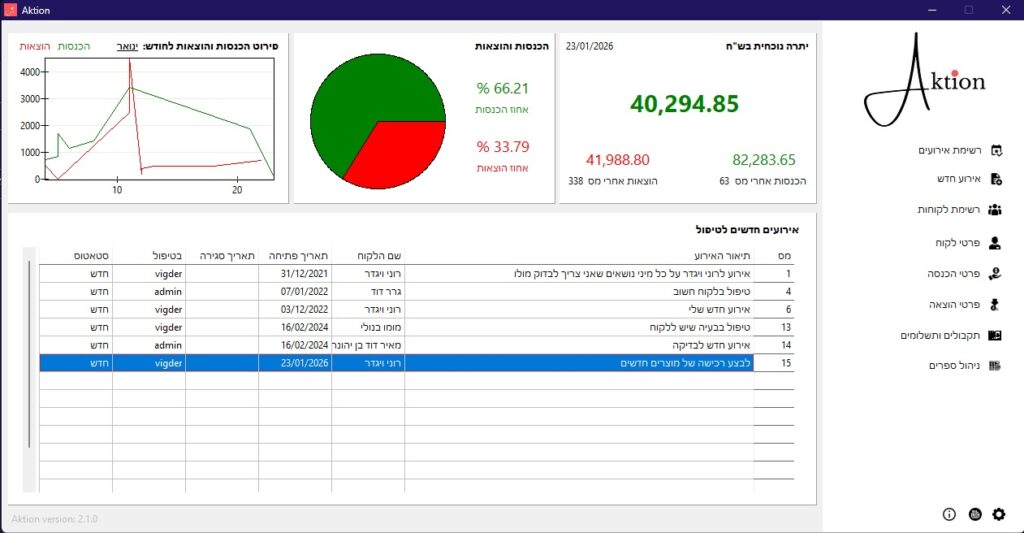Click the income amount 82,283.65

pos(763,160)
